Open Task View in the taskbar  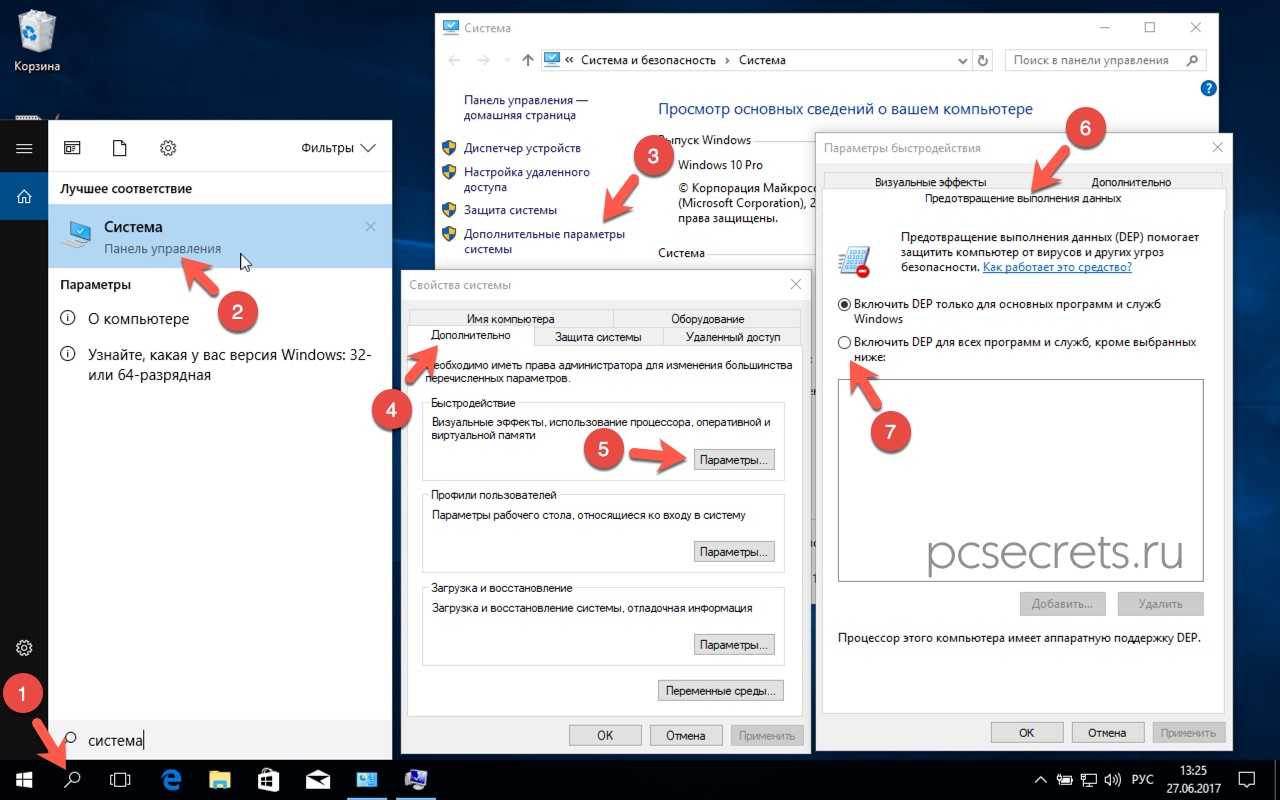[x=120, y=778]
